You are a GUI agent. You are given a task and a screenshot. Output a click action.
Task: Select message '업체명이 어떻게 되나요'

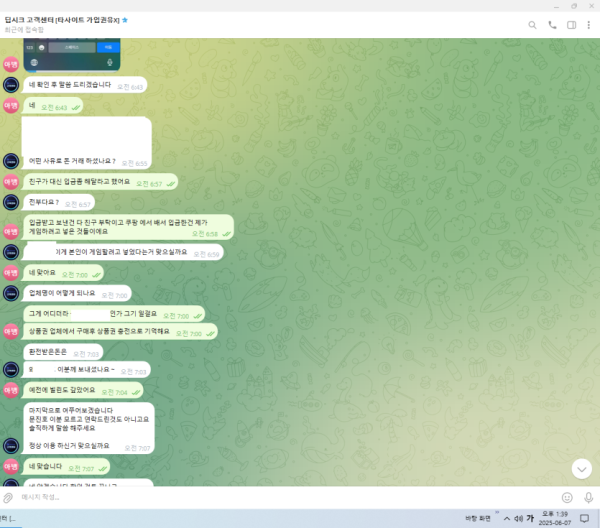(x=77, y=293)
